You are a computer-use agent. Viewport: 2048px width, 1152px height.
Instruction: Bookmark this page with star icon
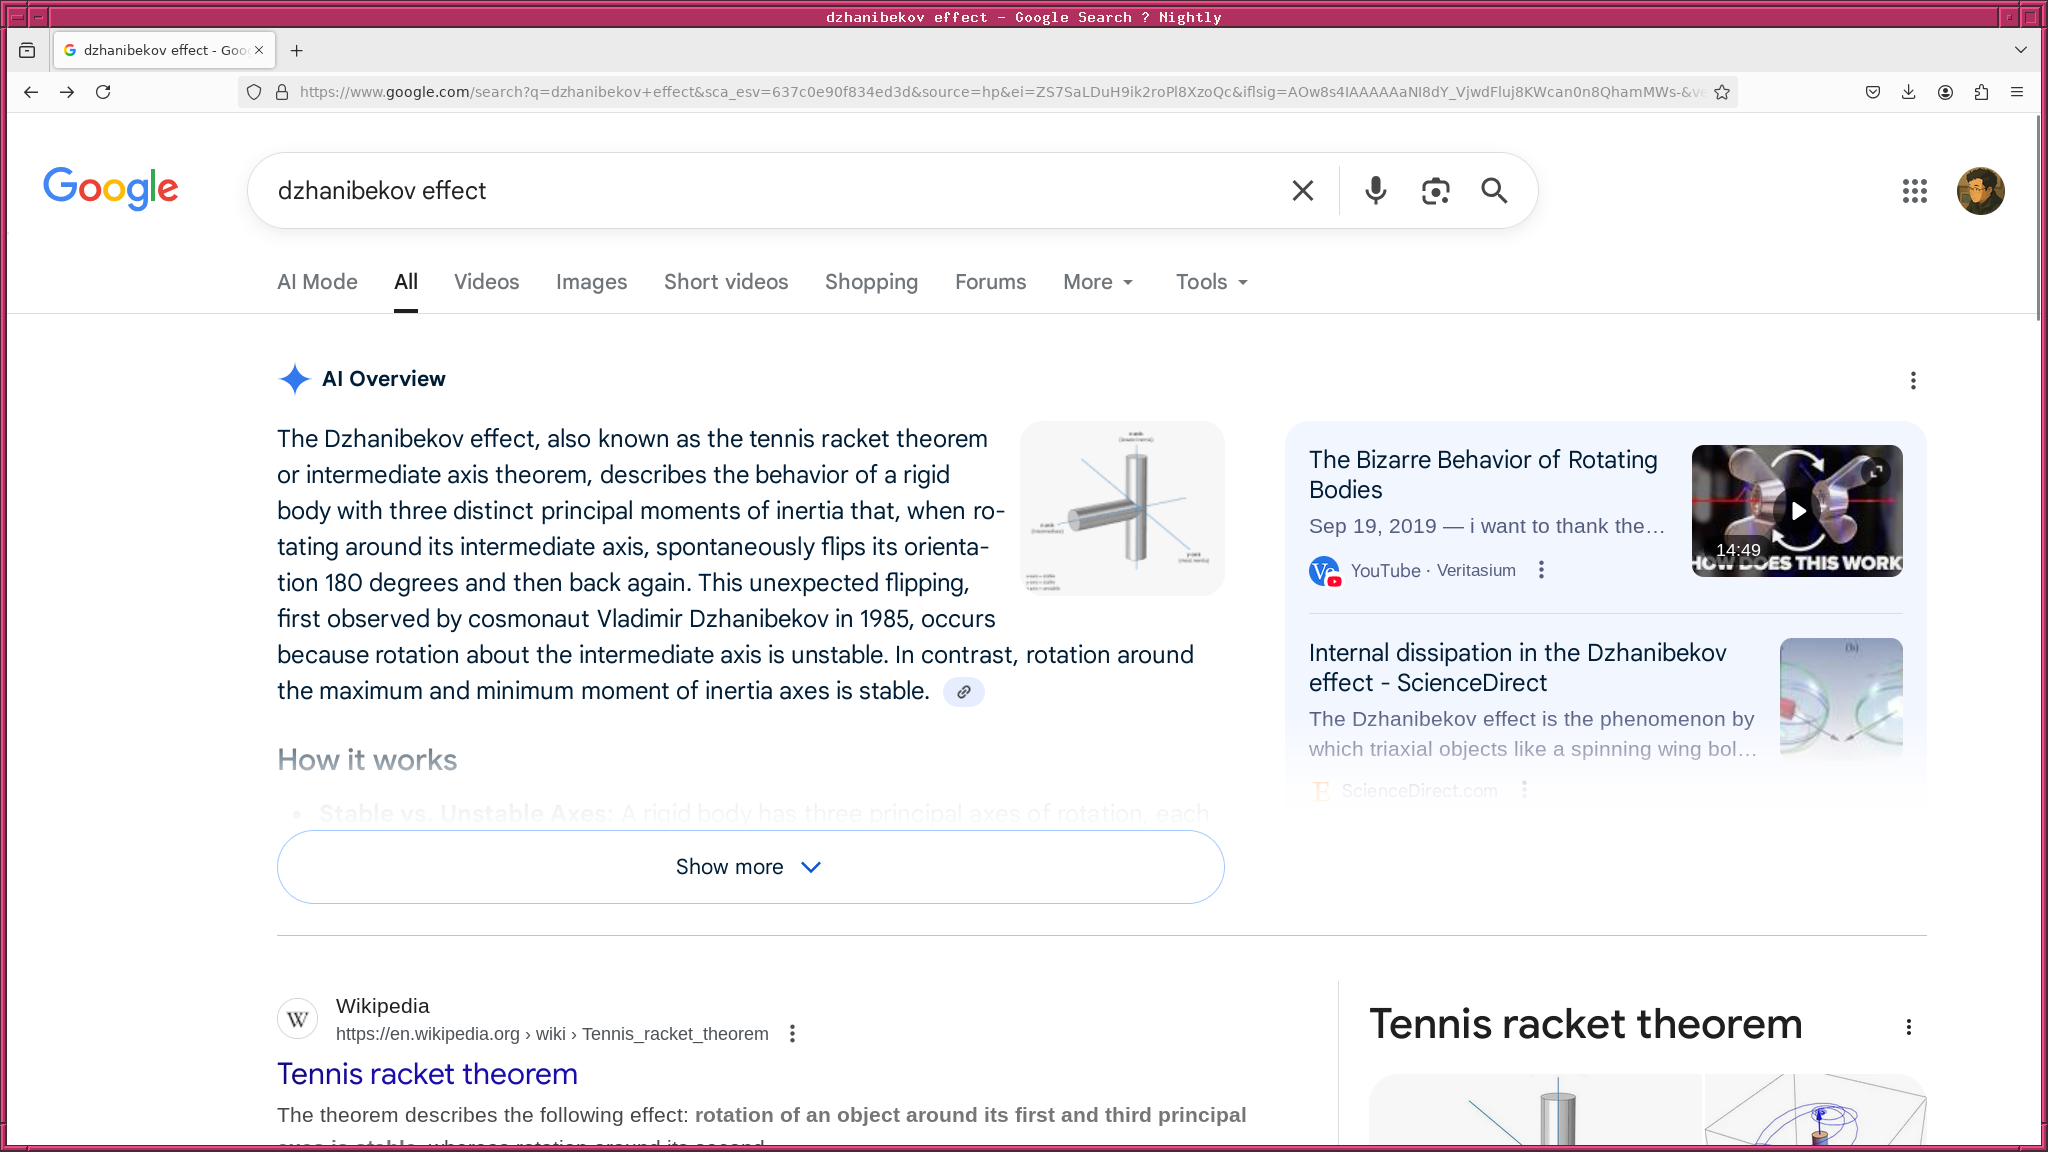pyautogui.click(x=1722, y=92)
